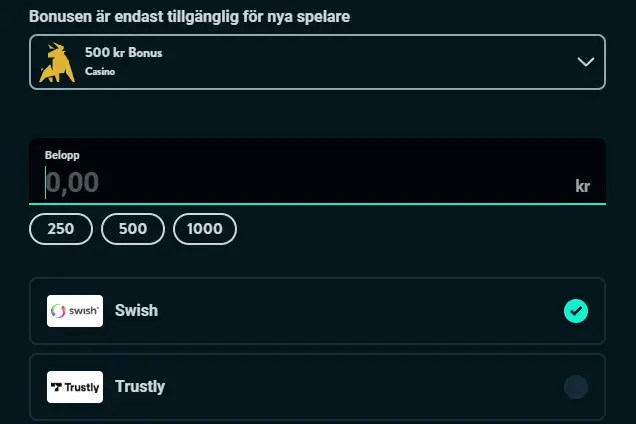The image size is (636, 424).
Task: Choose the 250 quick amount button
Action: point(61,229)
